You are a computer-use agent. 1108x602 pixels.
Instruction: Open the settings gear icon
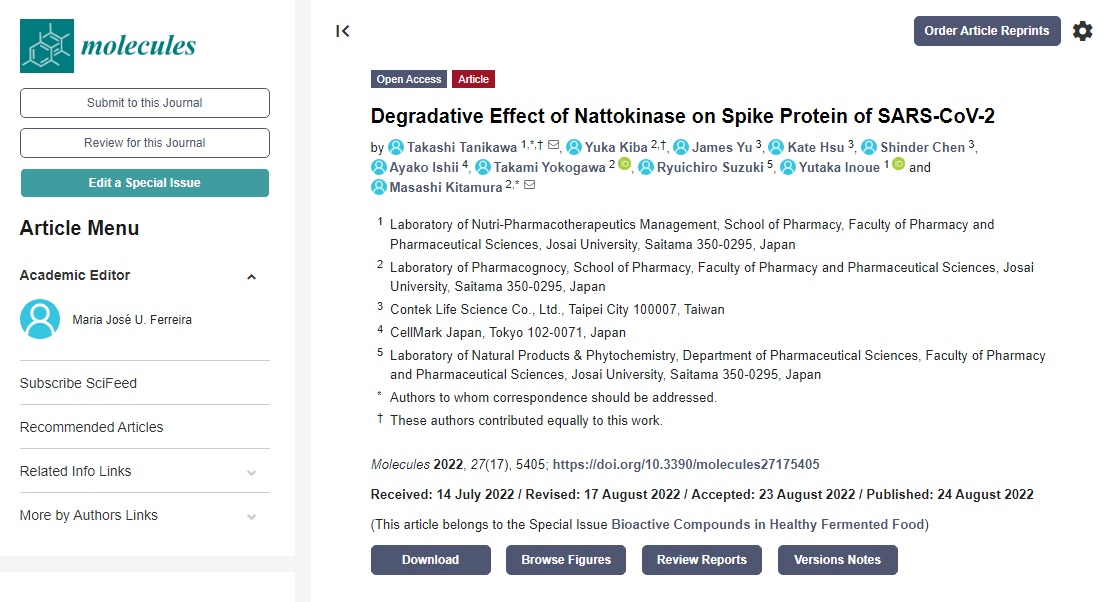point(1083,31)
